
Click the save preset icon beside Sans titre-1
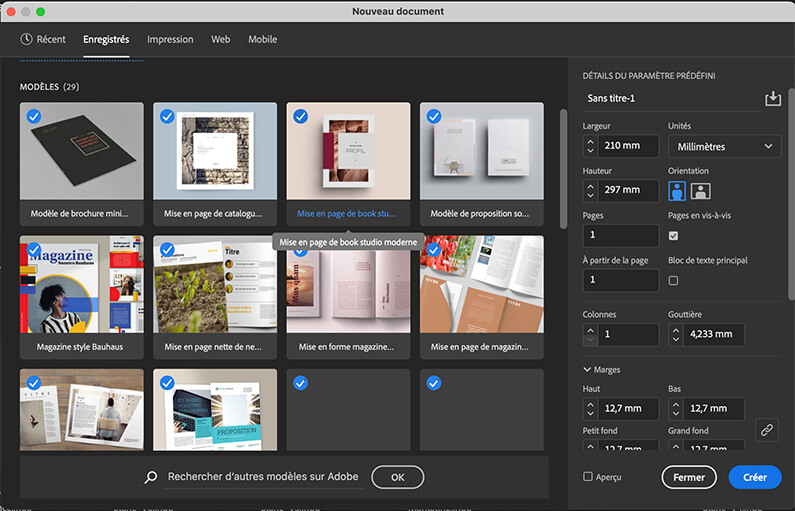[772, 98]
